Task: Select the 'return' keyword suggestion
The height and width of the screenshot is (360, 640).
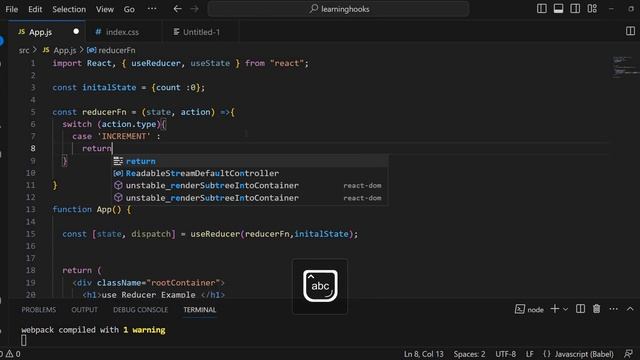Action: pyautogui.click(x=250, y=161)
